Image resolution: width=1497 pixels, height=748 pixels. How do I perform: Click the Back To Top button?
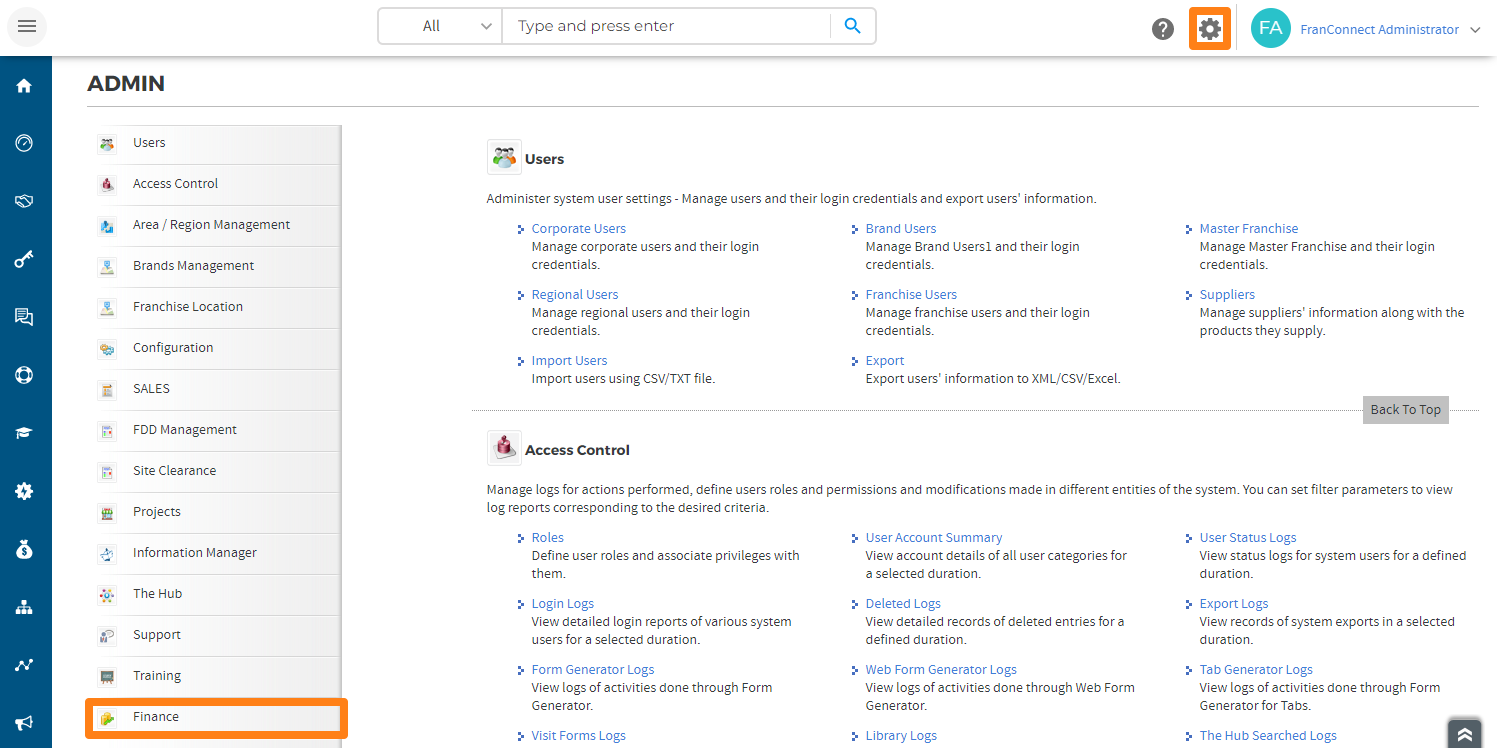click(x=1405, y=410)
